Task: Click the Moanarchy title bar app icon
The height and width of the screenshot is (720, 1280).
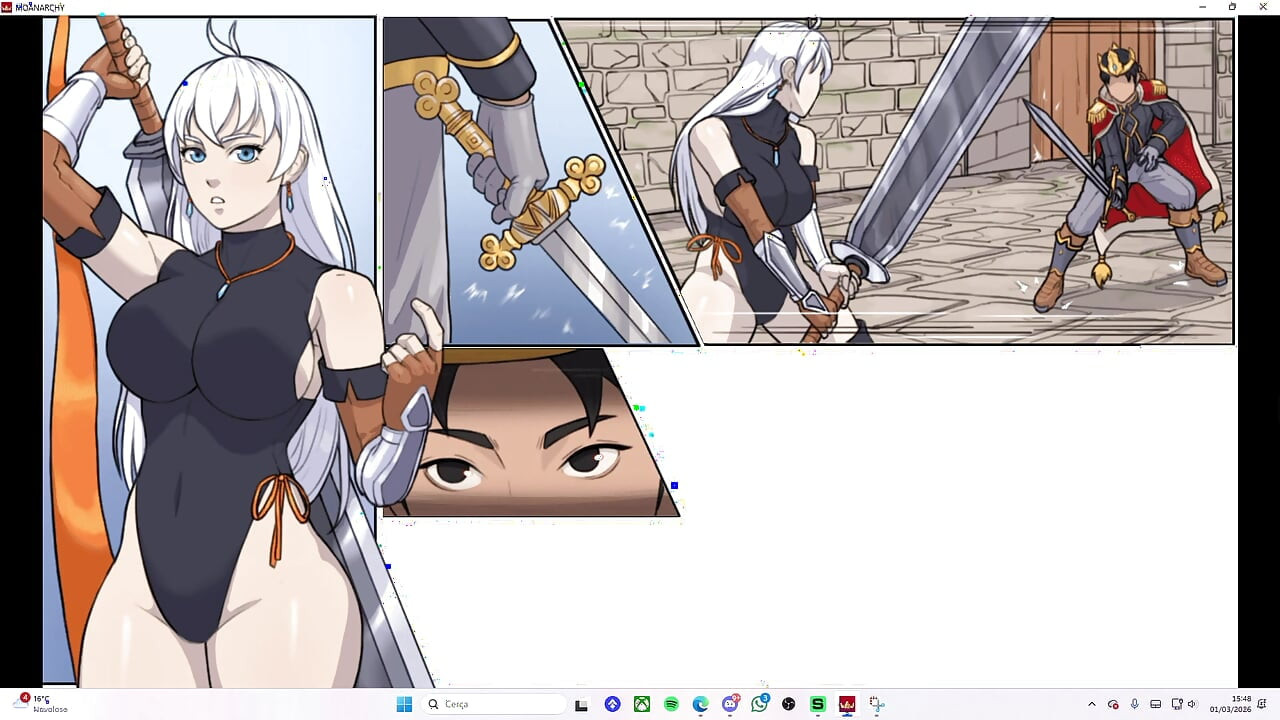Action: point(7,7)
